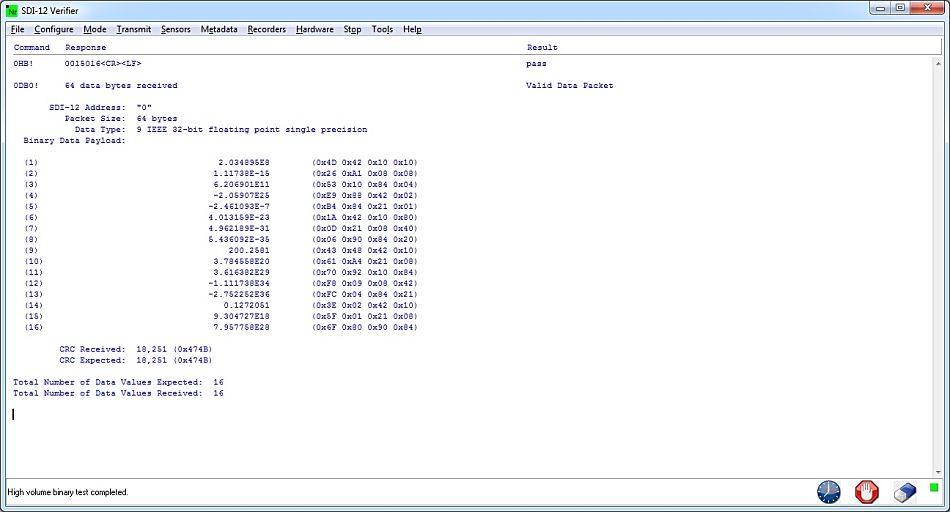Click the 'Valid Data Packet' result
950x512 pixels.
[570, 85]
